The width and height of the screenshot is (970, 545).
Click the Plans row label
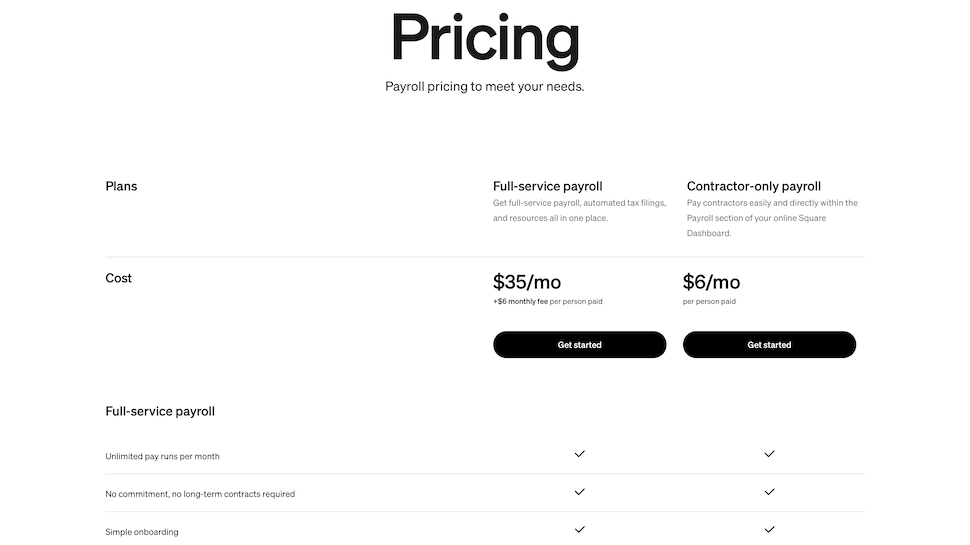tap(121, 186)
